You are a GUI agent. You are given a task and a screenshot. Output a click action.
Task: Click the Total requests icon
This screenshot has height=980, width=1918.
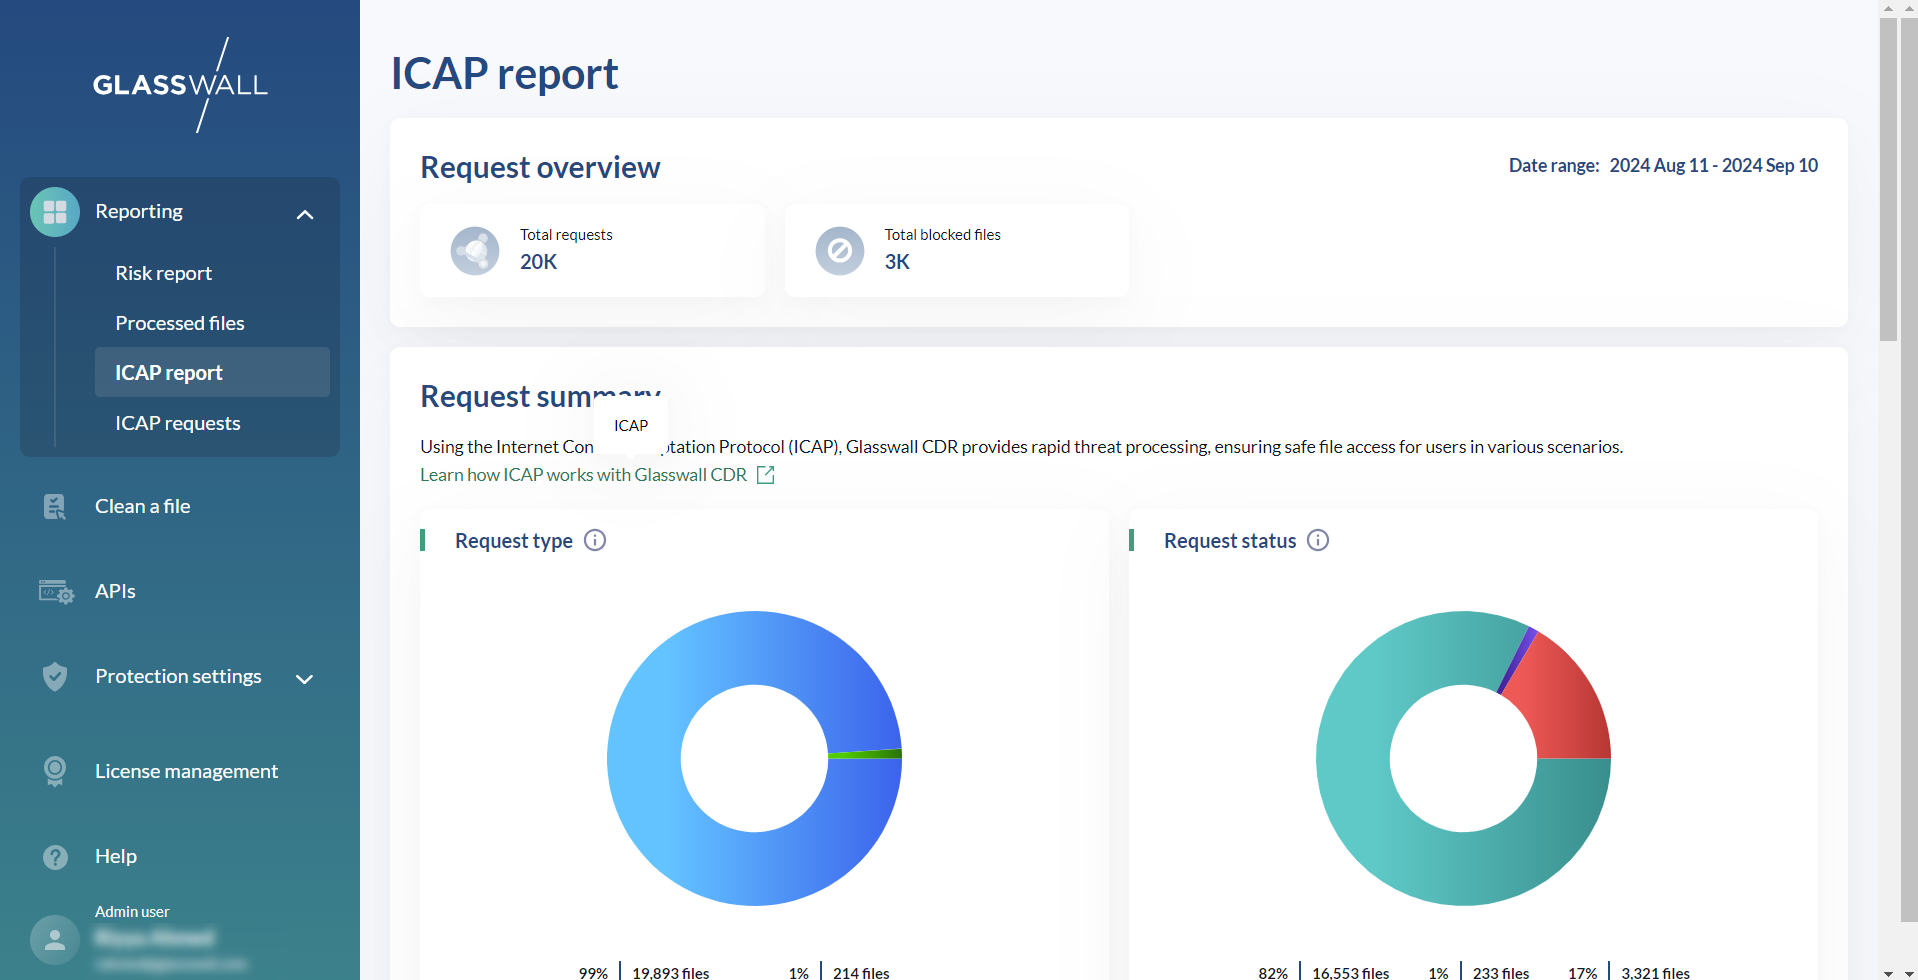click(x=475, y=250)
